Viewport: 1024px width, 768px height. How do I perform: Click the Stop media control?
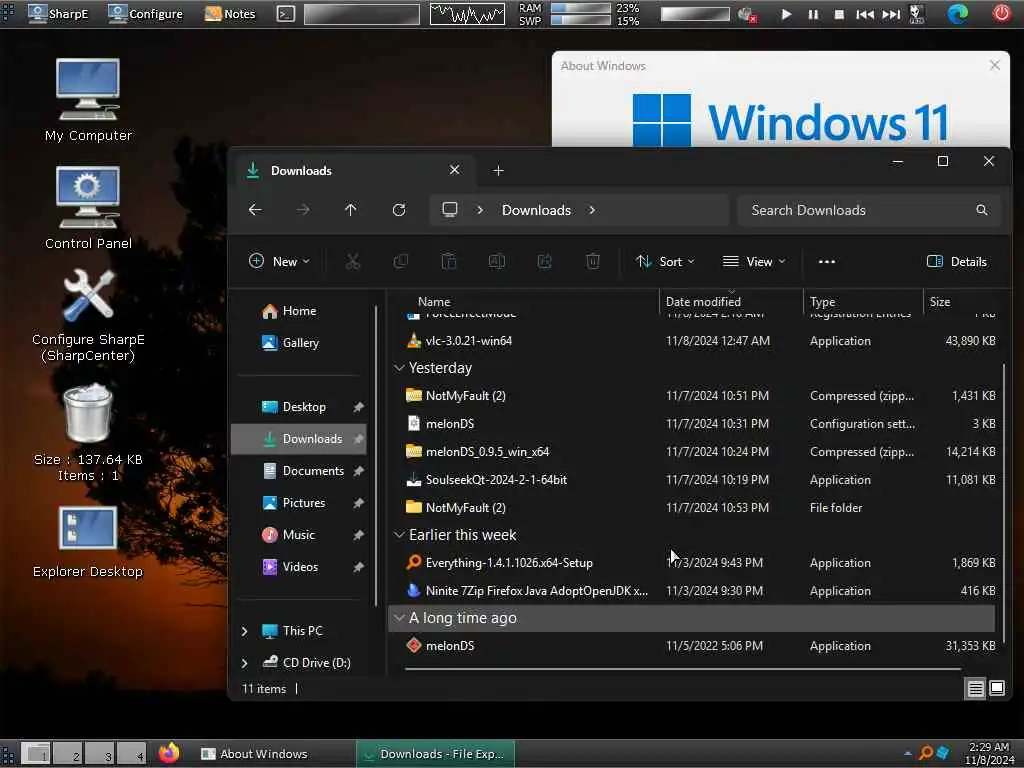tap(839, 14)
